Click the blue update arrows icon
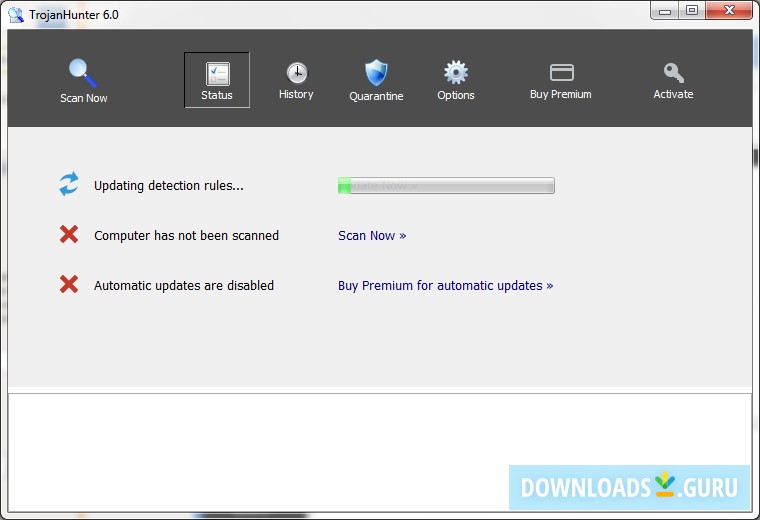Viewport: 760px width, 520px height. coord(69,184)
